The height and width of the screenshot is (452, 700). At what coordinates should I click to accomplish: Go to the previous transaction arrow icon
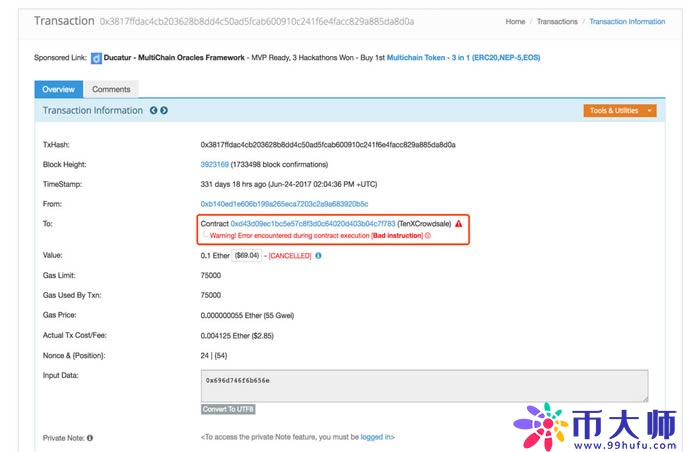pyautogui.click(x=154, y=110)
